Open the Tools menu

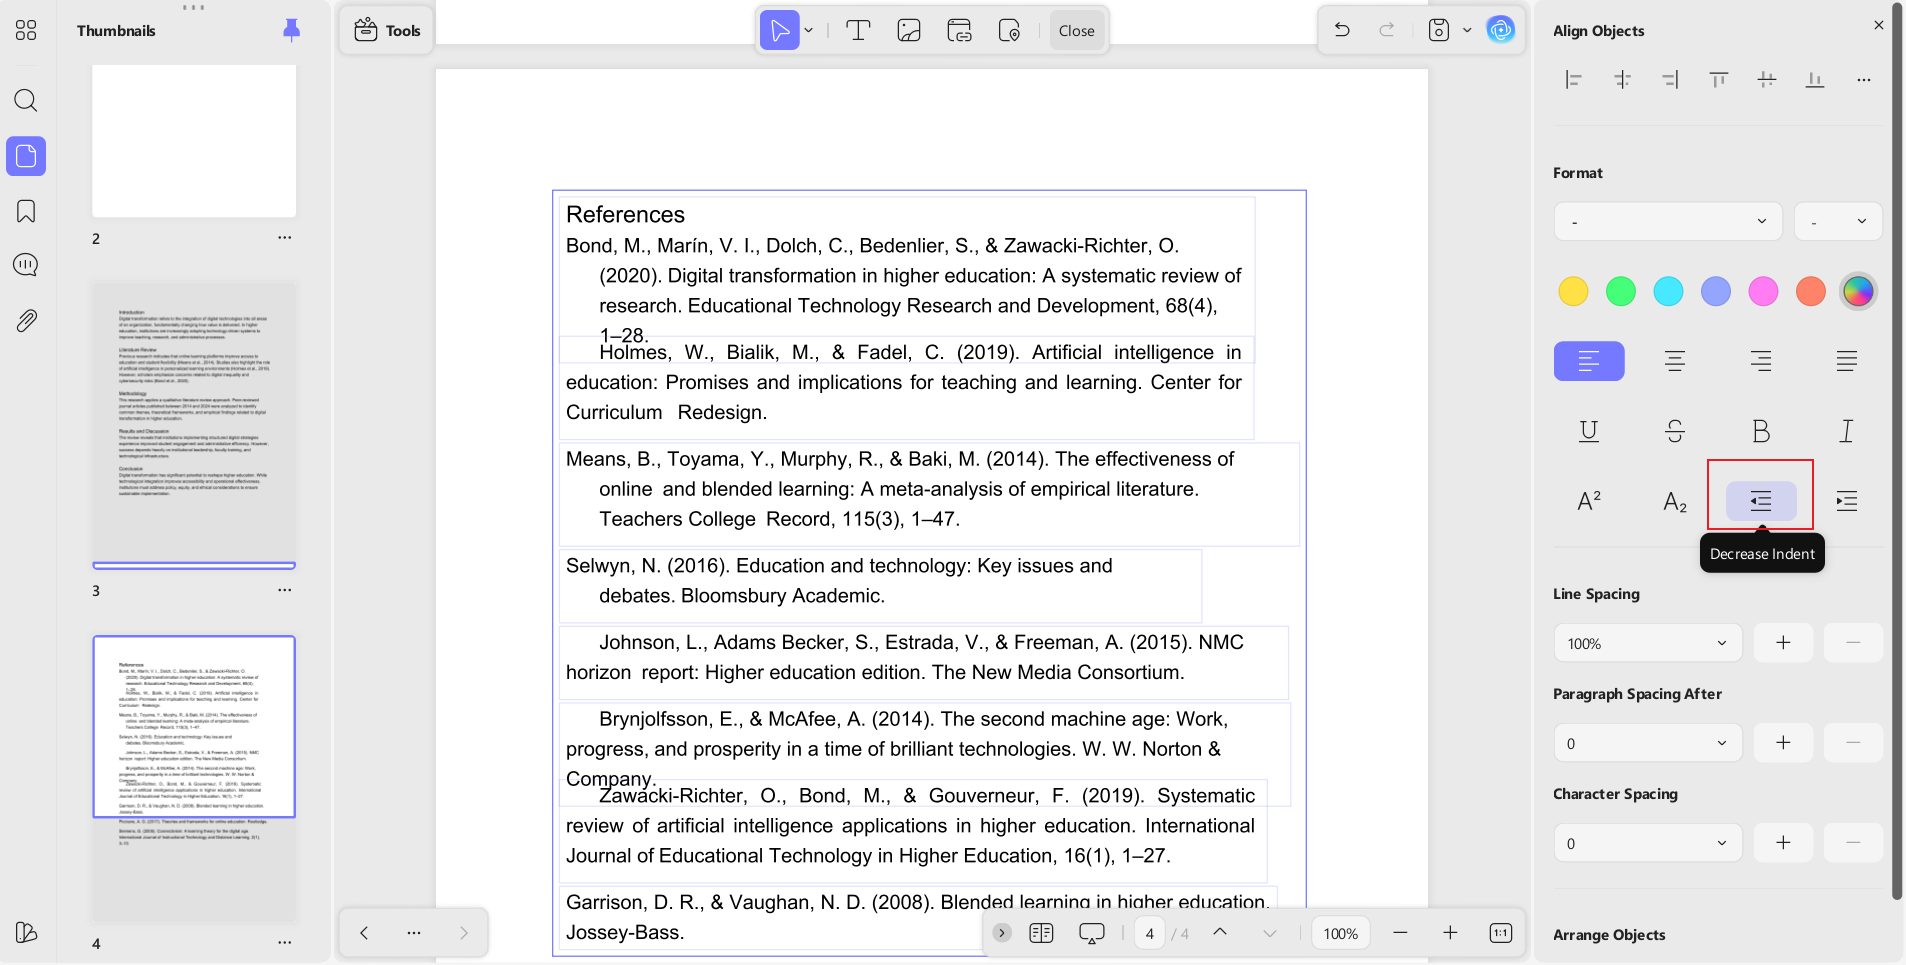tap(387, 30)
